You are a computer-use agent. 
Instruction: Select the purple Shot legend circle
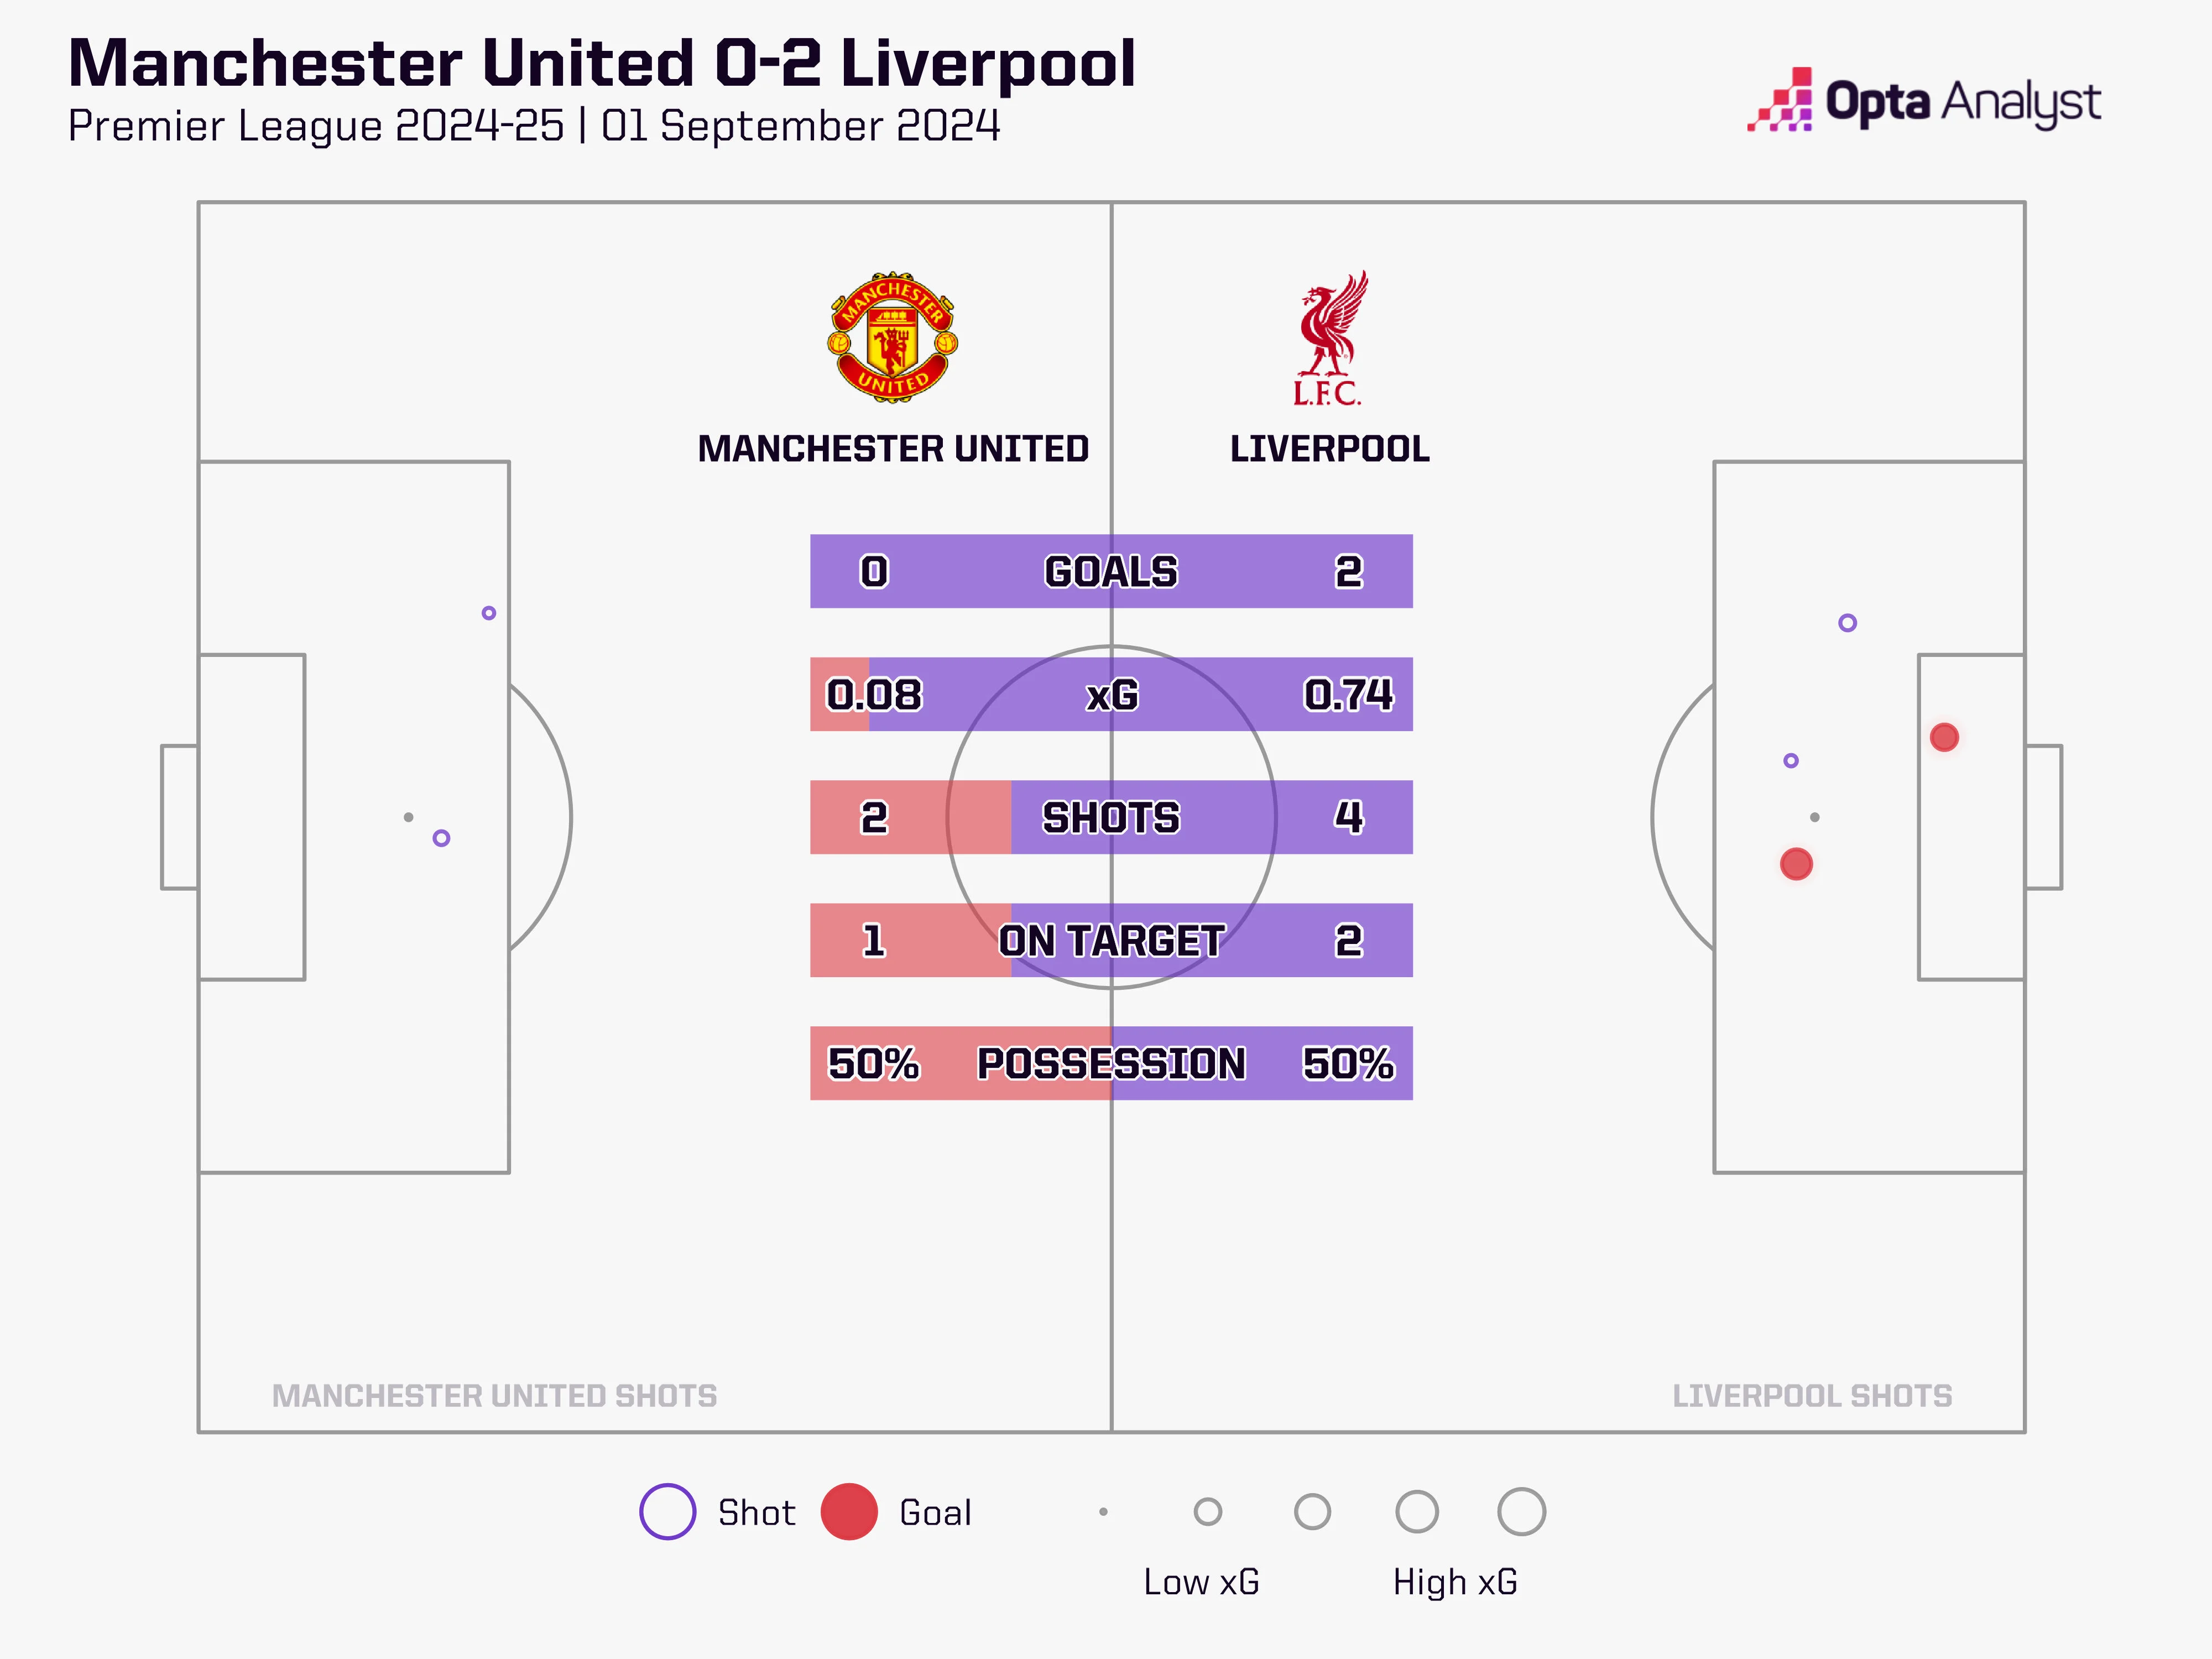pyautogui.click(x=667, y=1511)
